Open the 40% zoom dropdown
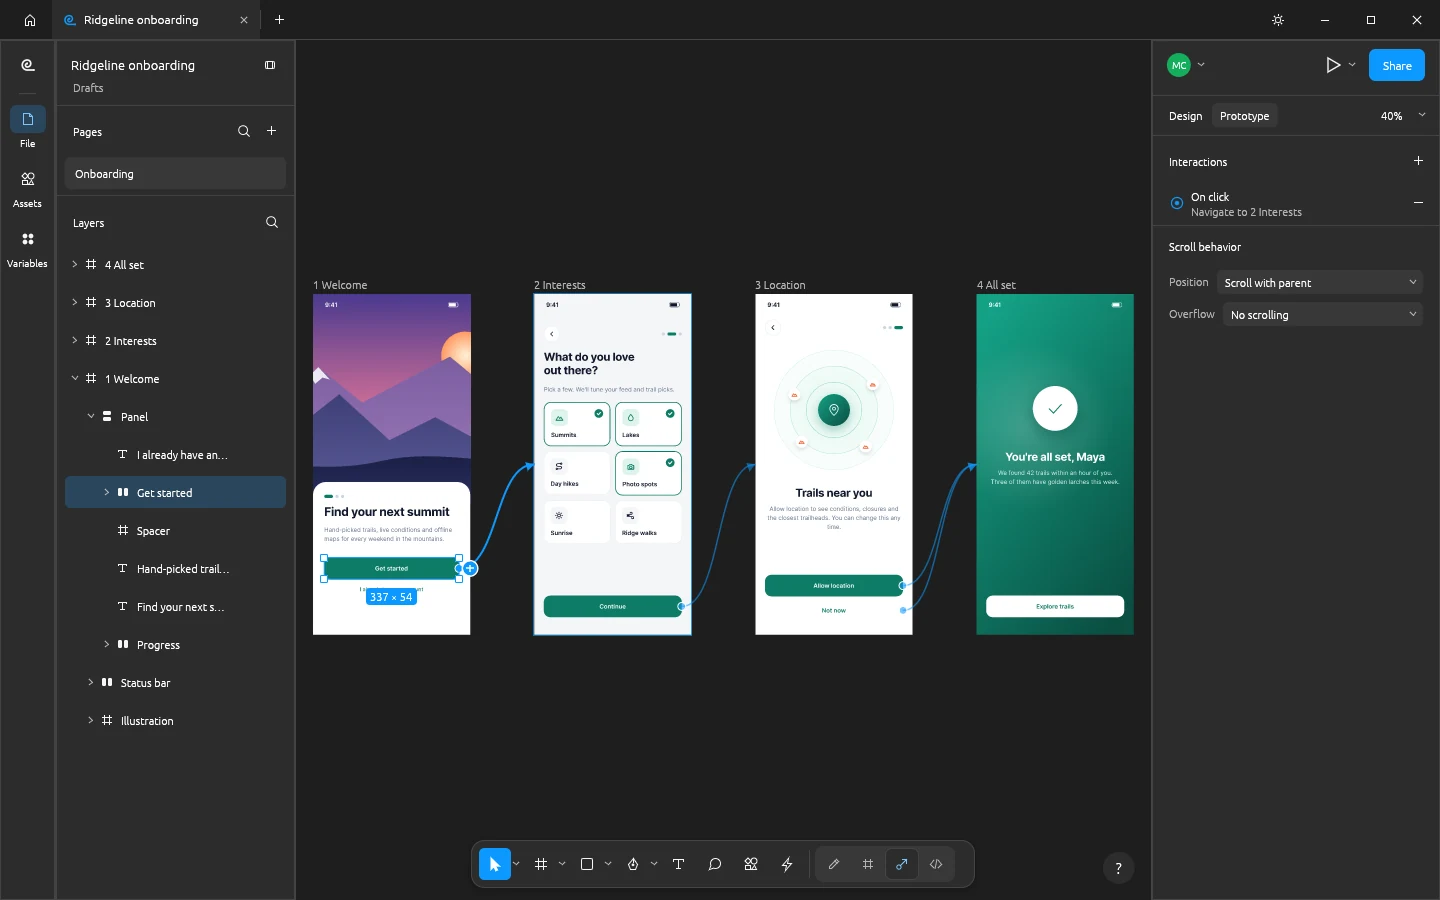Image resolution: width=1440 pixels, height=900 pixels. point(1402,116)
